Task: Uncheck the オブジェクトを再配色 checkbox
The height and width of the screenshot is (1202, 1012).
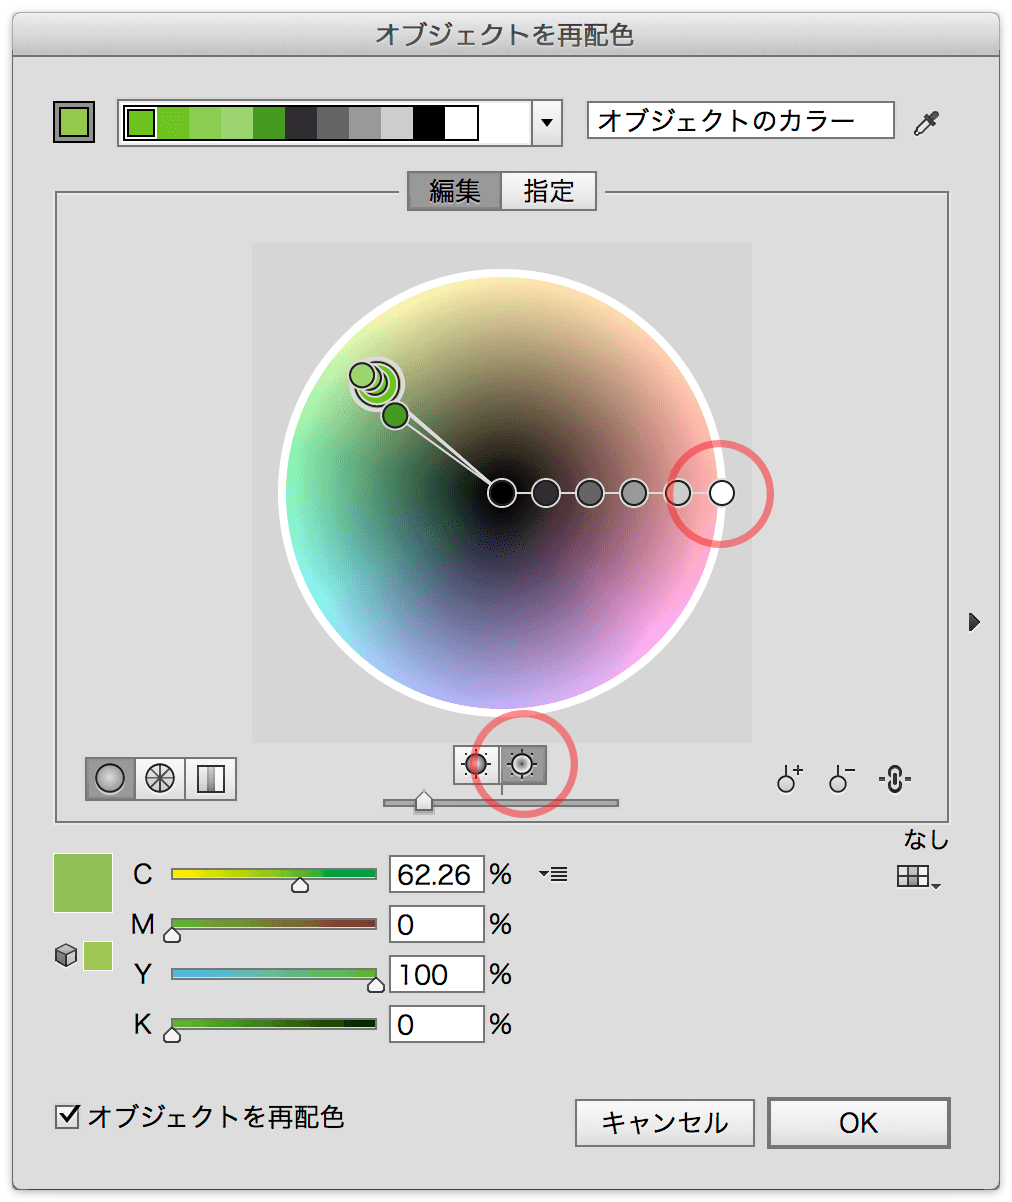Action: coord(67,1116)
